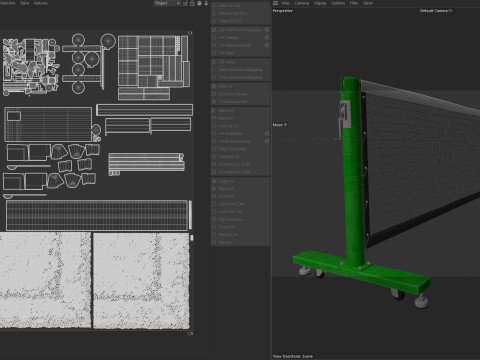This screenshot has width=480, height=360.
Task: Click the lock icon in the UV editor header
Action: 192,3
